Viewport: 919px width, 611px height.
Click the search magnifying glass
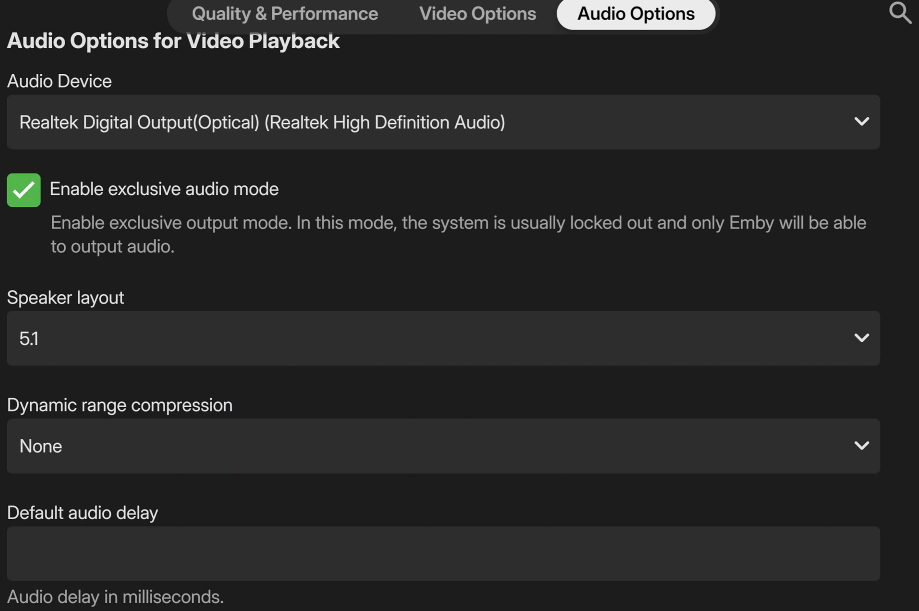click(x=898, y=14)
